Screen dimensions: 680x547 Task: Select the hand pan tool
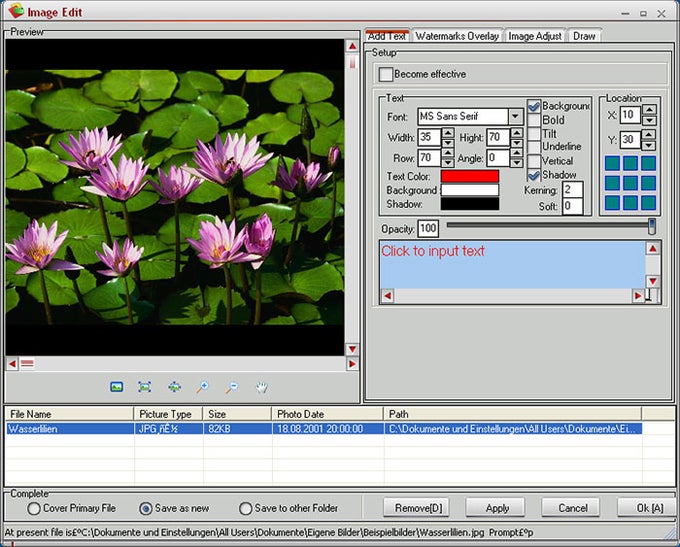point(261,387)
